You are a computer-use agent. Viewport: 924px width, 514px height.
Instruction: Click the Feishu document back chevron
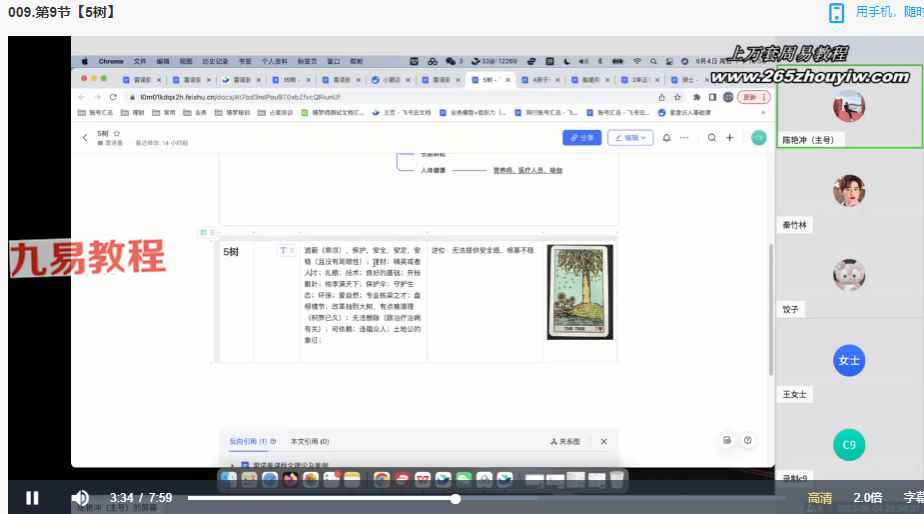click(x=85, y=138)
